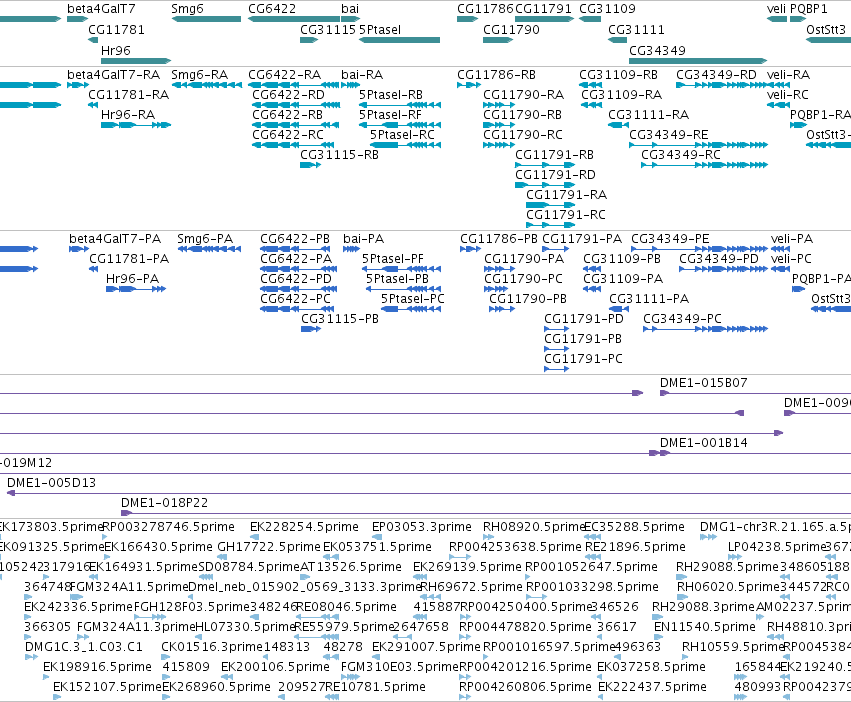Click the RH10559.5prime EST label

(x=732, y=647)
